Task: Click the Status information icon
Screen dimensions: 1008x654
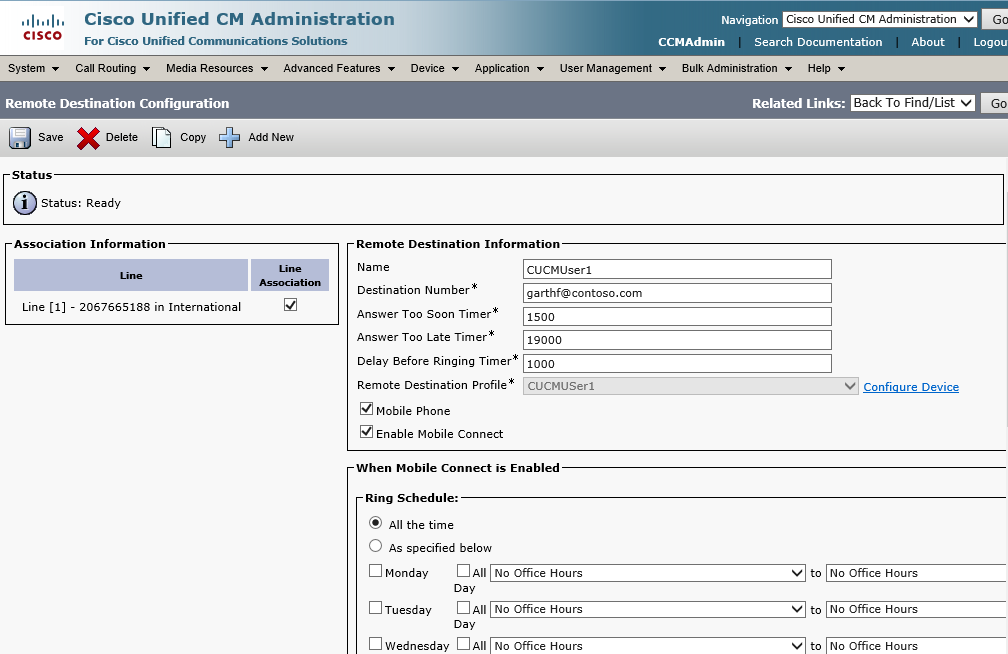Action: (25, 203)
